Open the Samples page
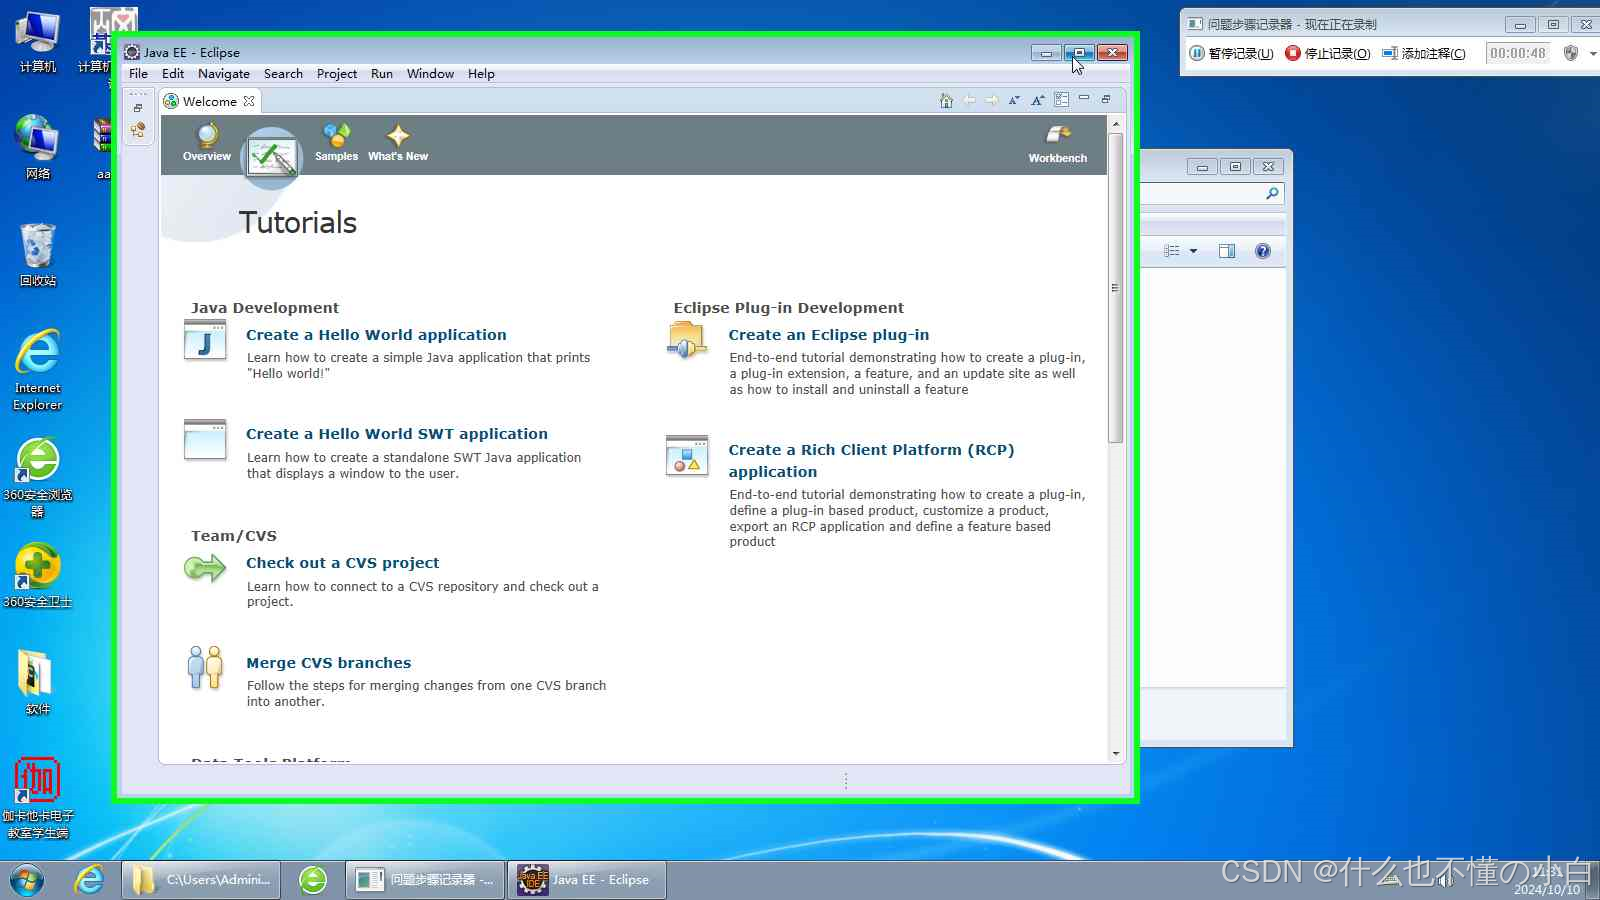The width and height of the screenshot is (1600, 900). tap(336, 142)
